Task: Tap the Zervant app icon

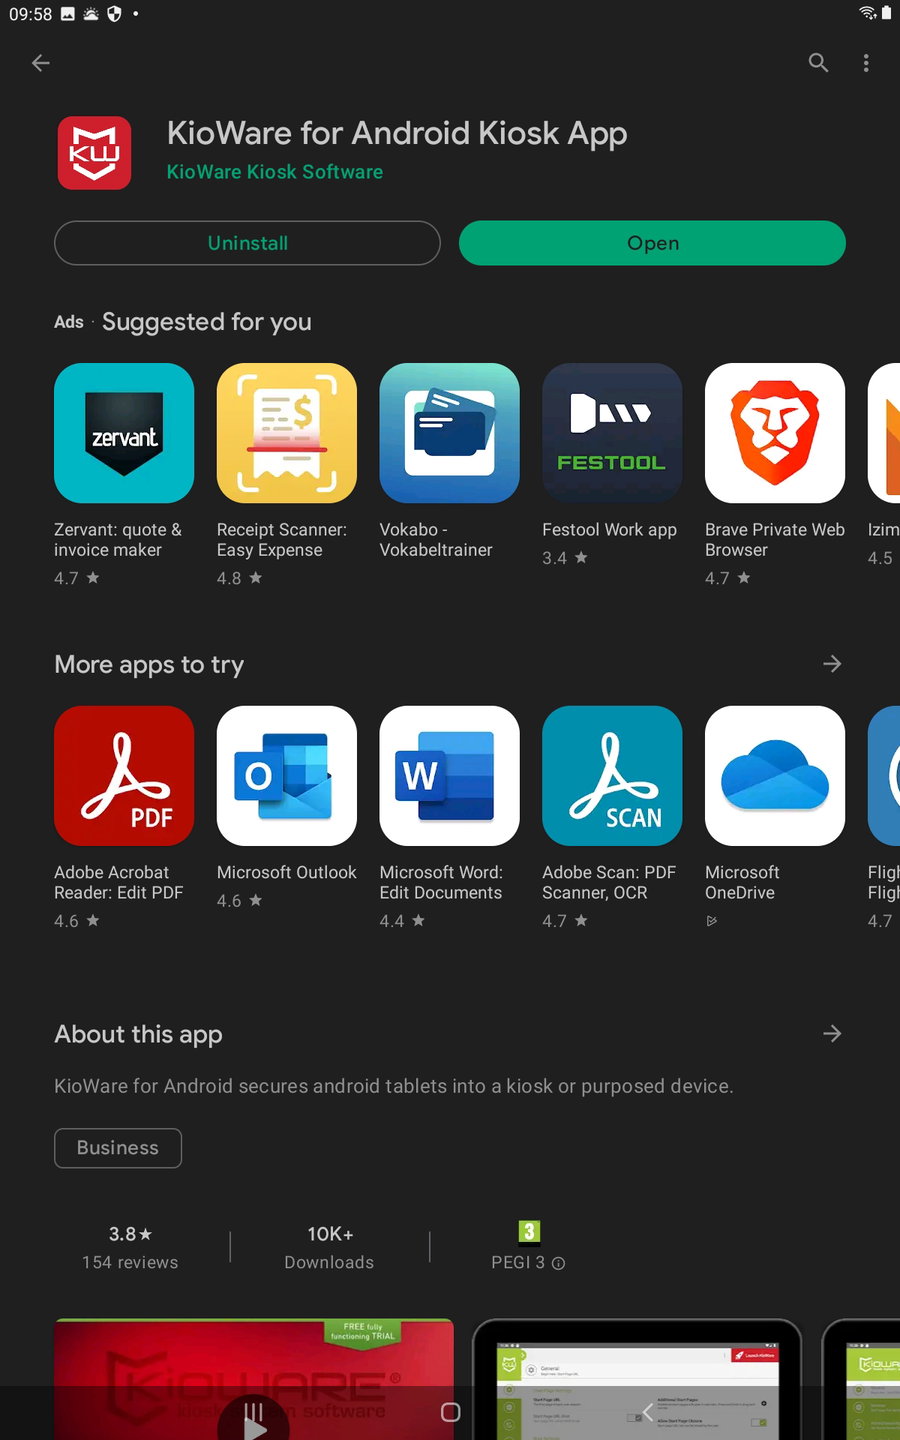Action: tap(124, 433)
